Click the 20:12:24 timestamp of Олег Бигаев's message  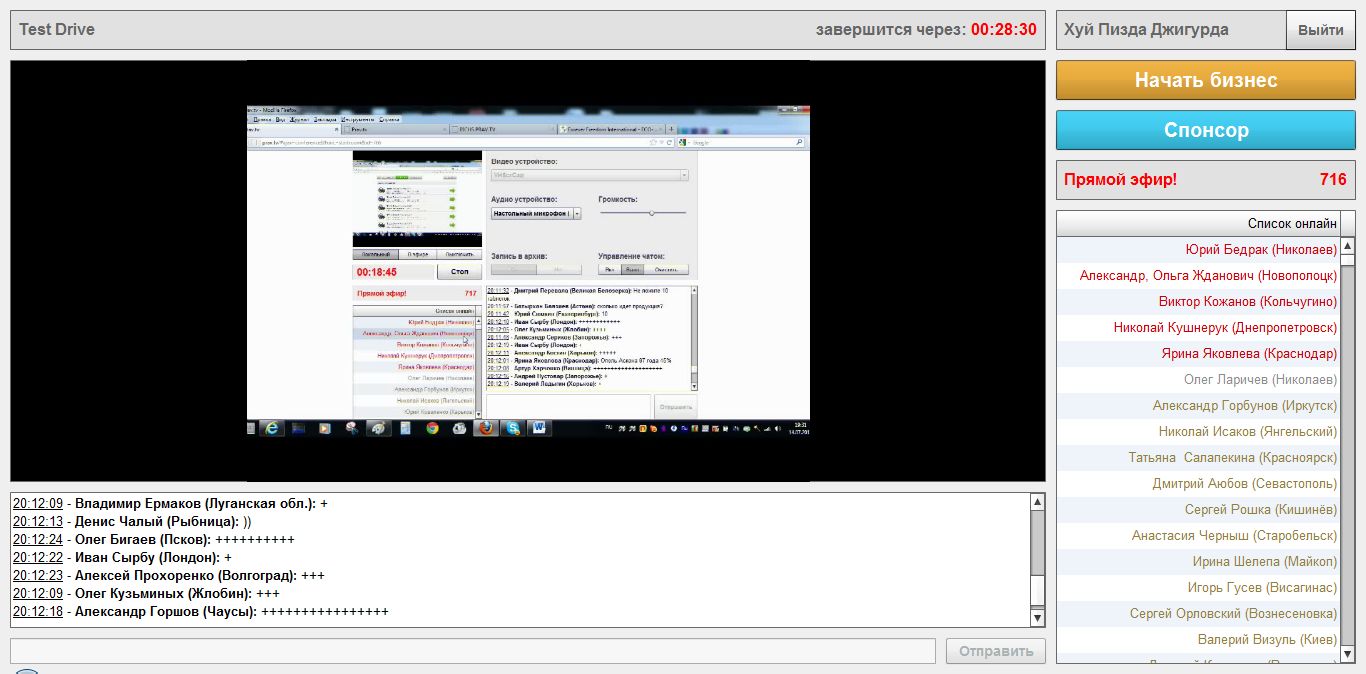[38, 540]
